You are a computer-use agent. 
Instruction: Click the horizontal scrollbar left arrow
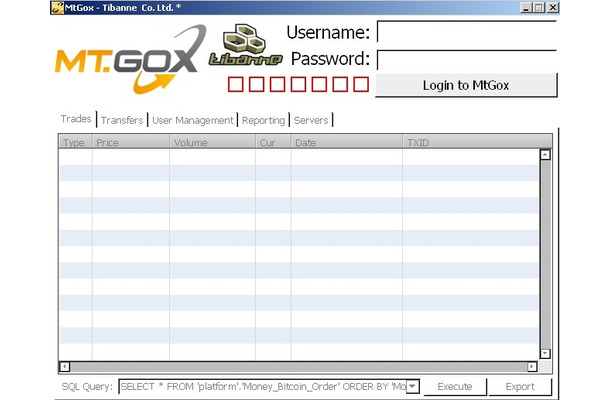point(65,367)
